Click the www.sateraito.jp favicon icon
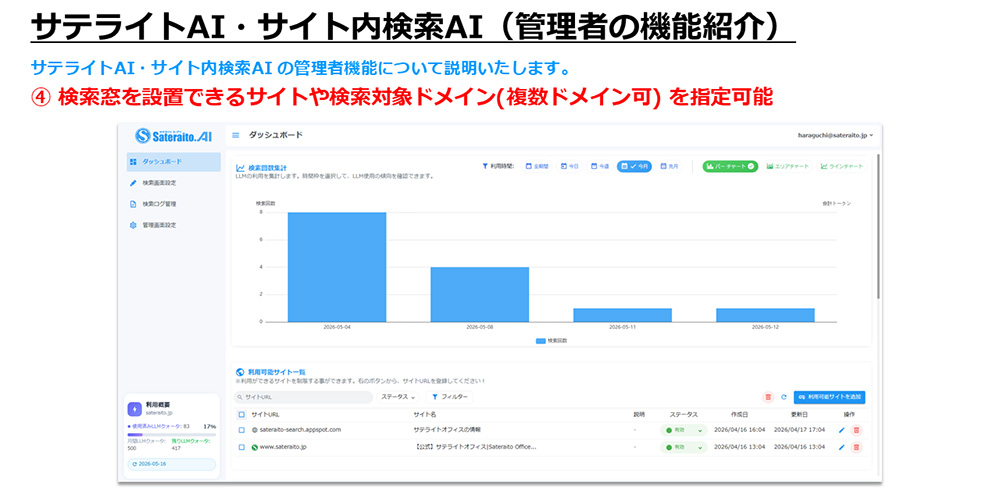This screenshot has height=492, width=1000. [x=254, y=447]
